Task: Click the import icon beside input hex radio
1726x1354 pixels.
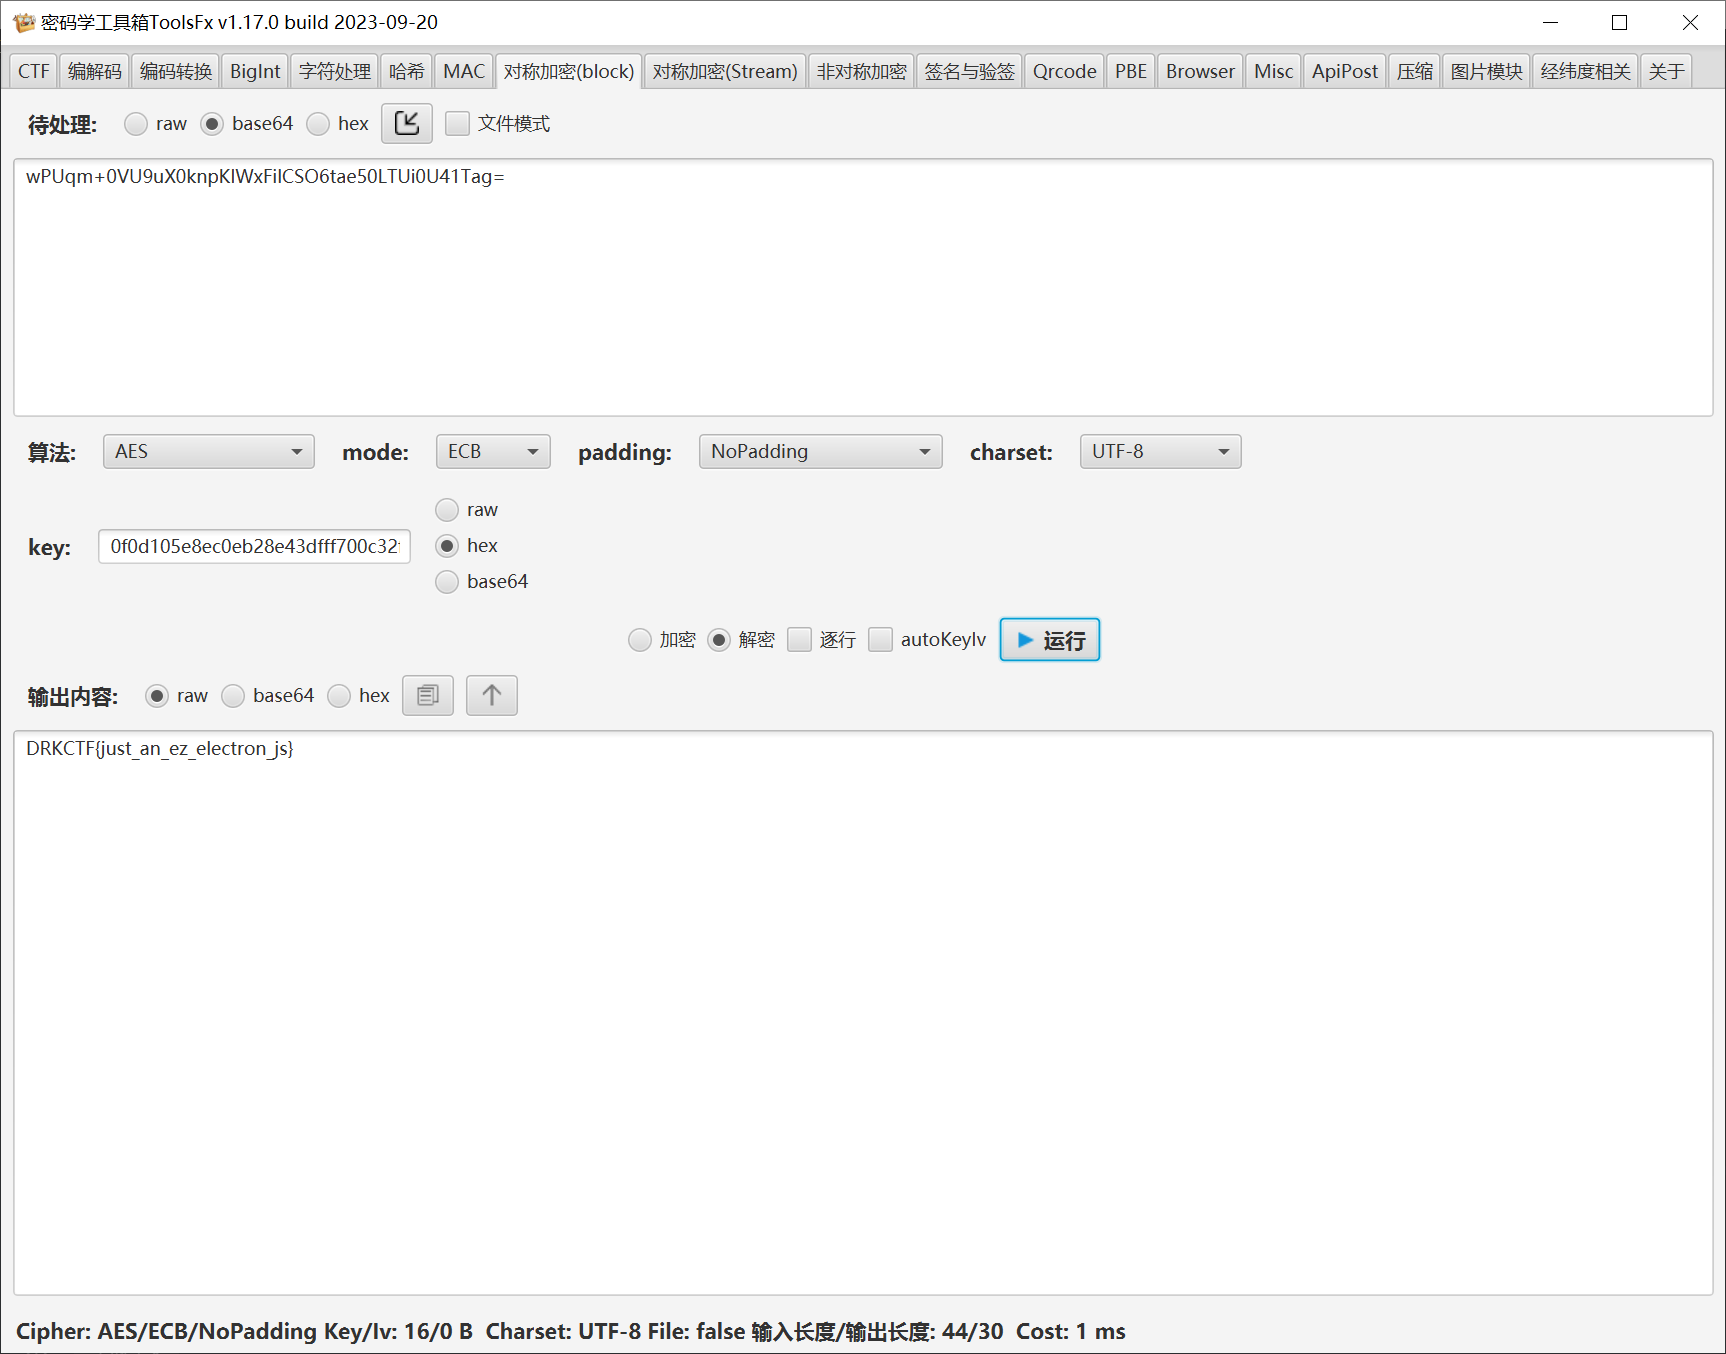Action: (x=406, y=123)
